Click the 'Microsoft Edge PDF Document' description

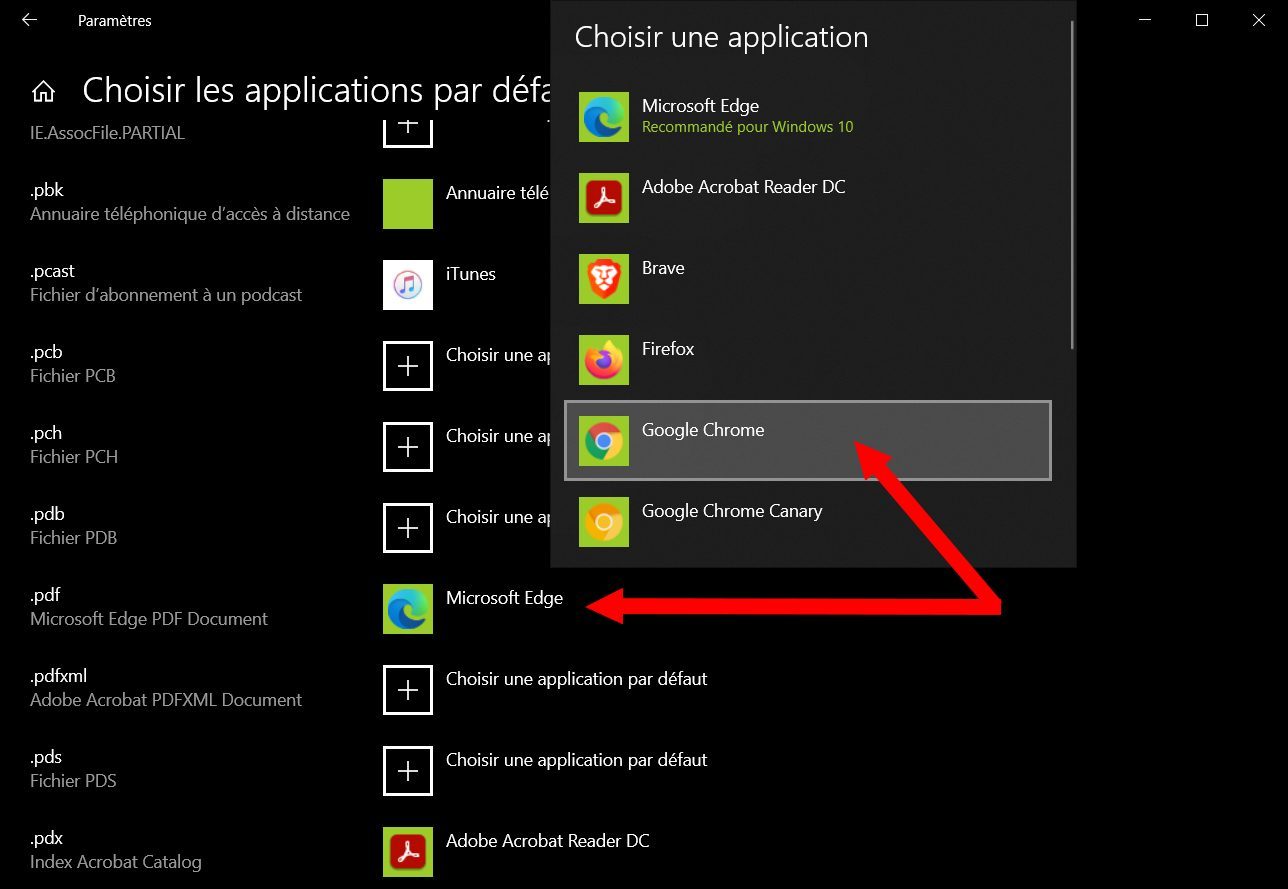149,619
